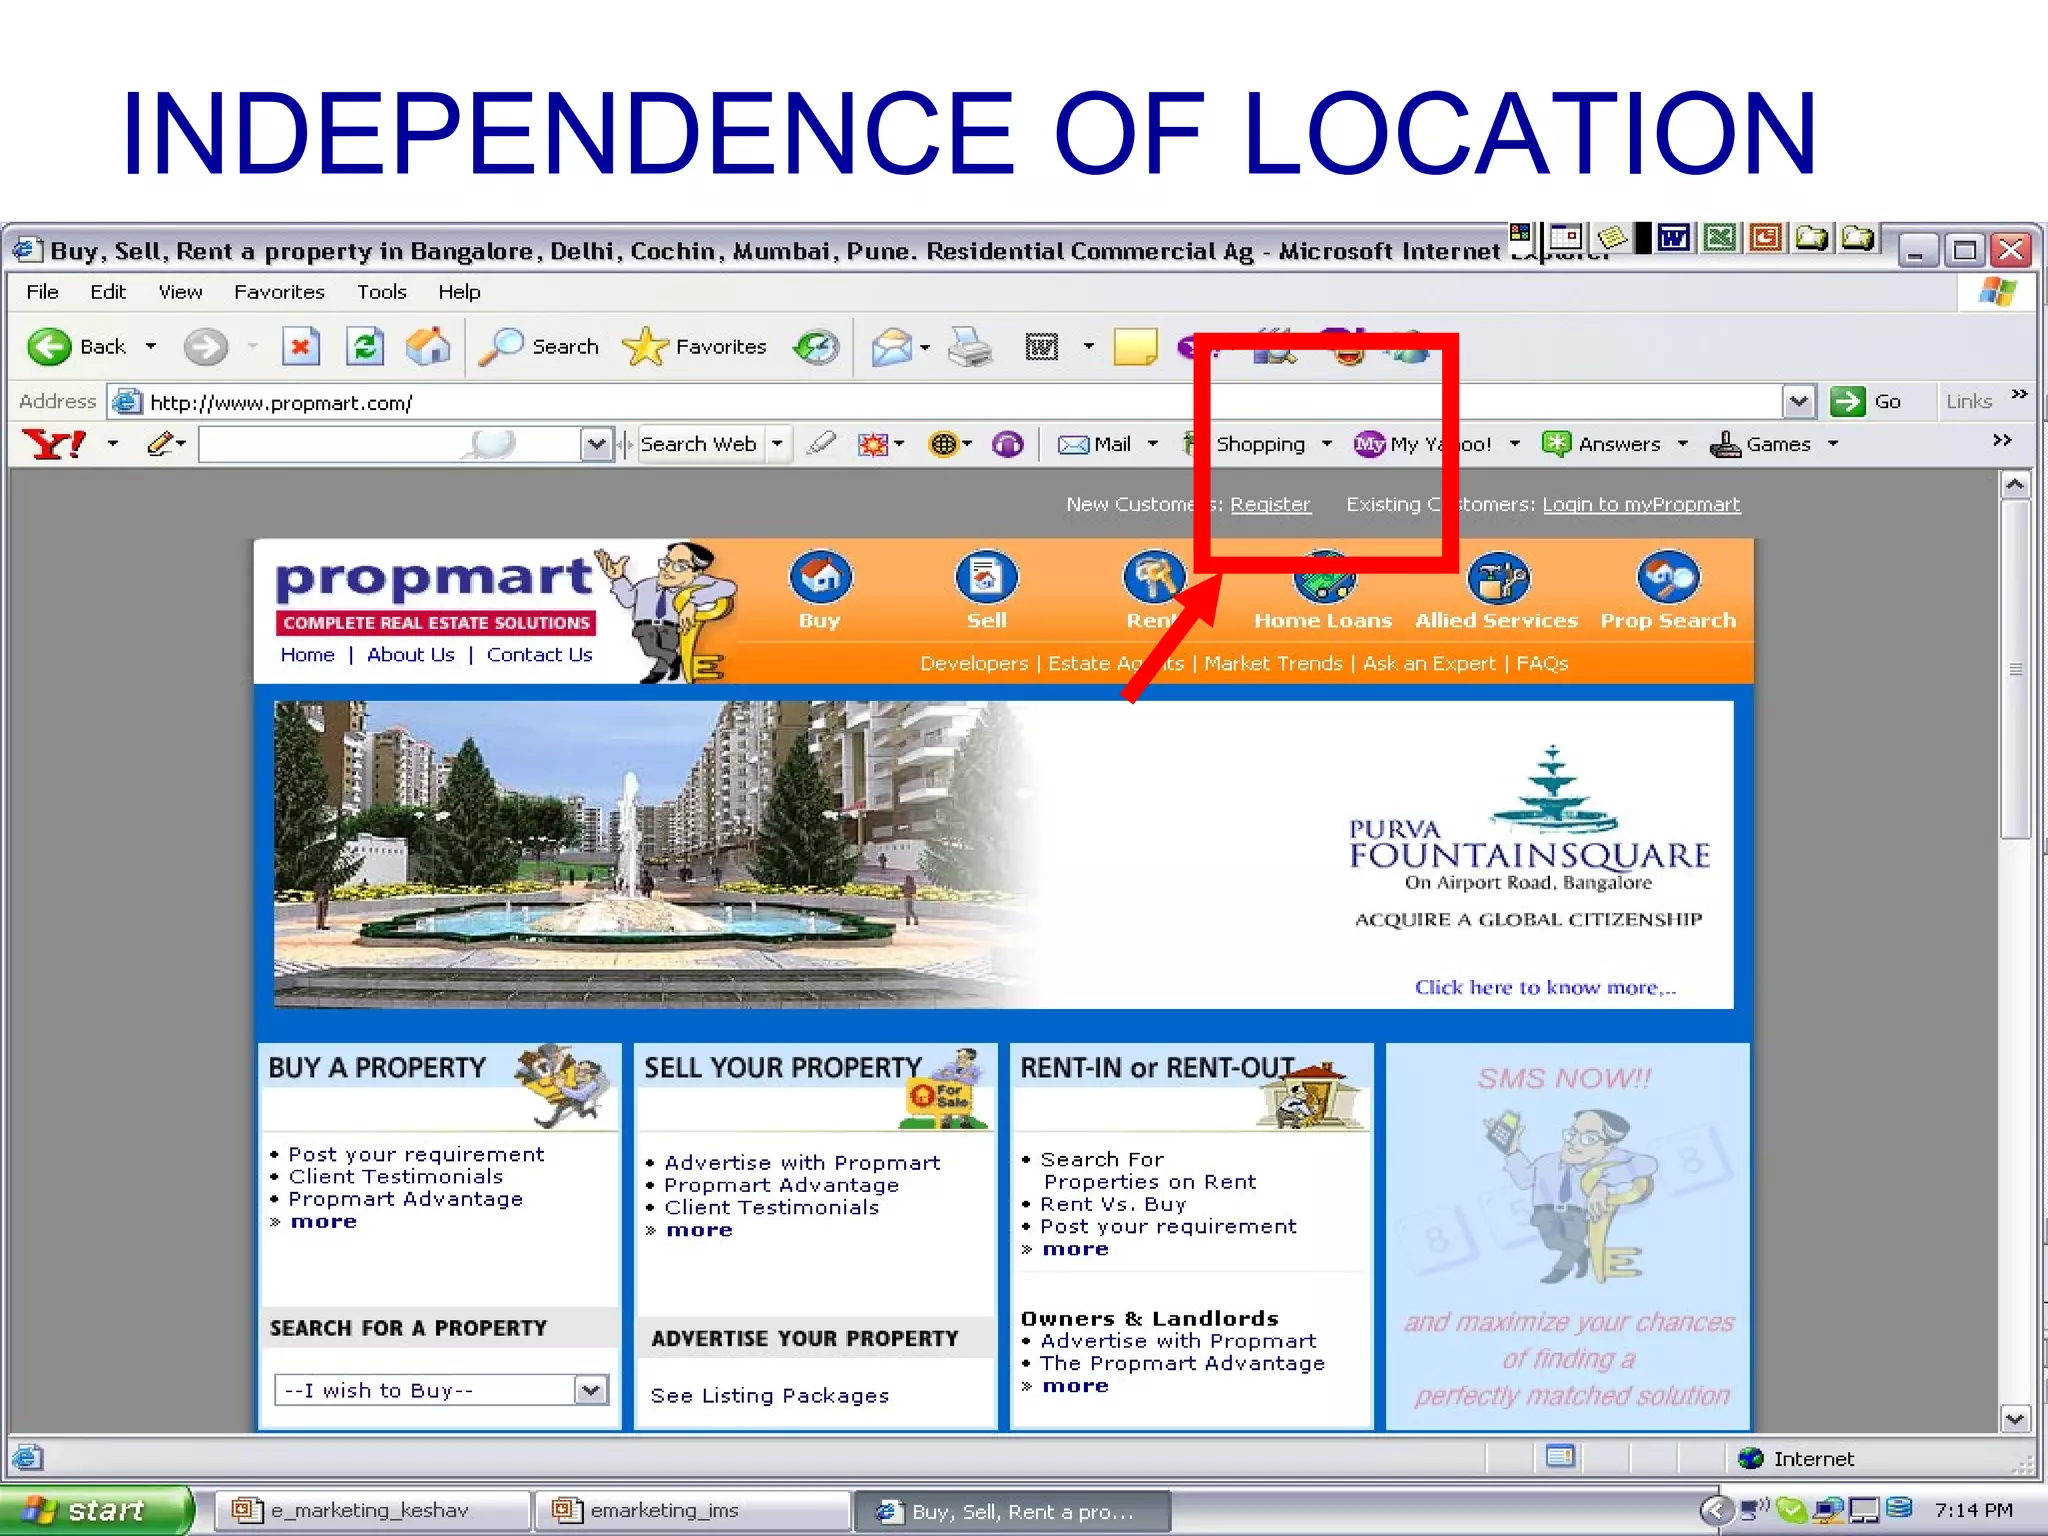Open the Back button history dropdown
This screenshot has height=1536, width=2048.
(151, 347)
